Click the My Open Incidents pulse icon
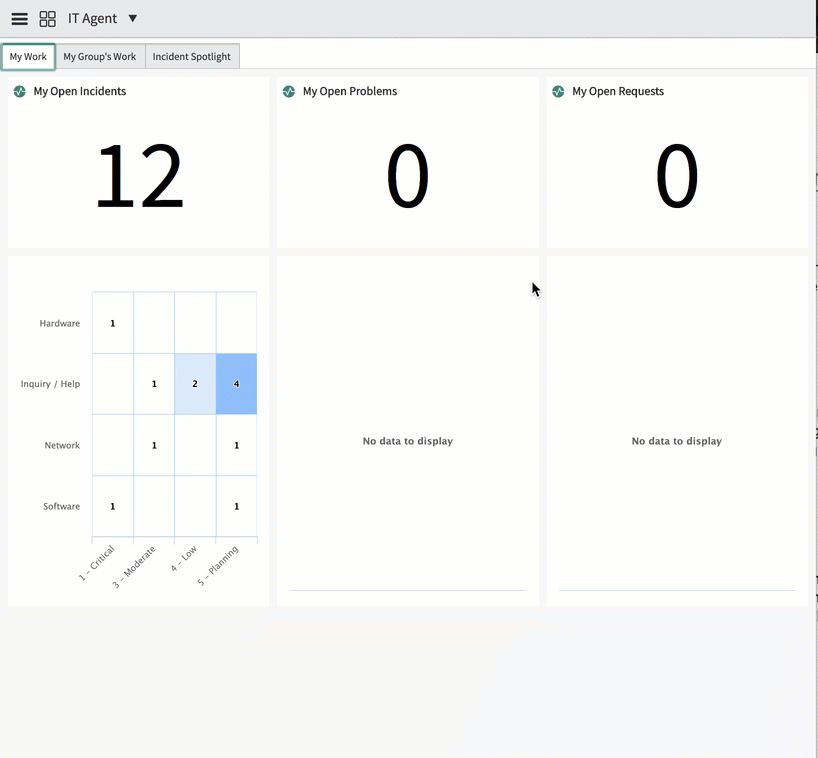Screen dimensions: 818x758 coord(19,91)
